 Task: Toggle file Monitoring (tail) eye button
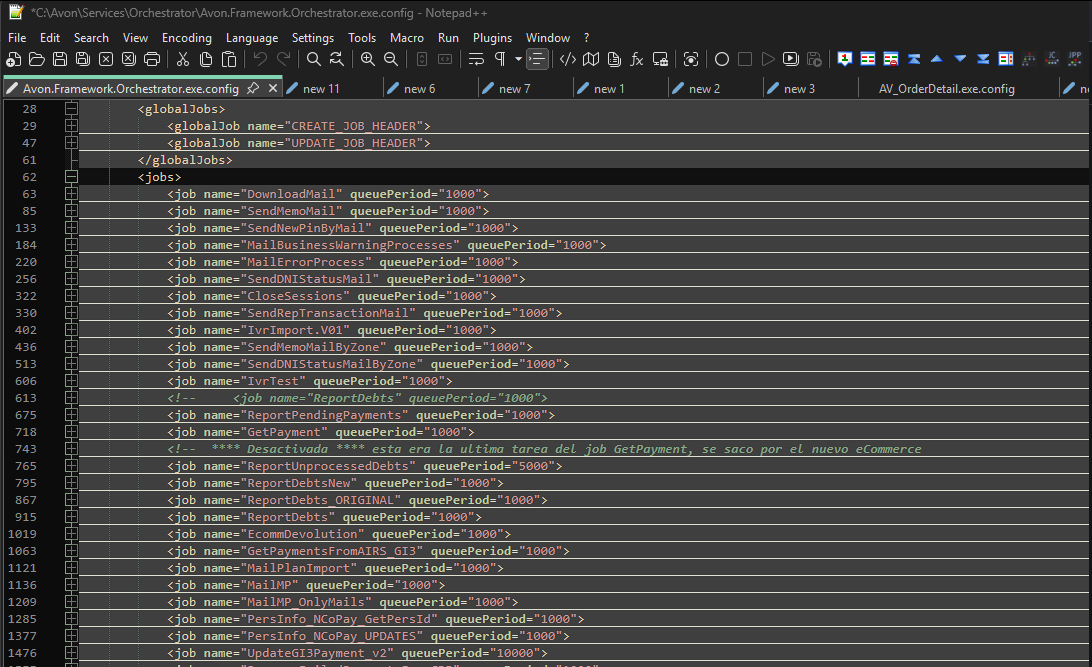690,59
